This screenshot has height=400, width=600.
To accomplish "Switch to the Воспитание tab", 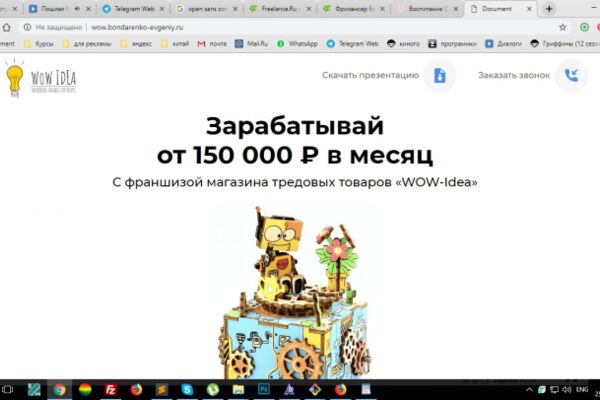I will click(426, 9).
